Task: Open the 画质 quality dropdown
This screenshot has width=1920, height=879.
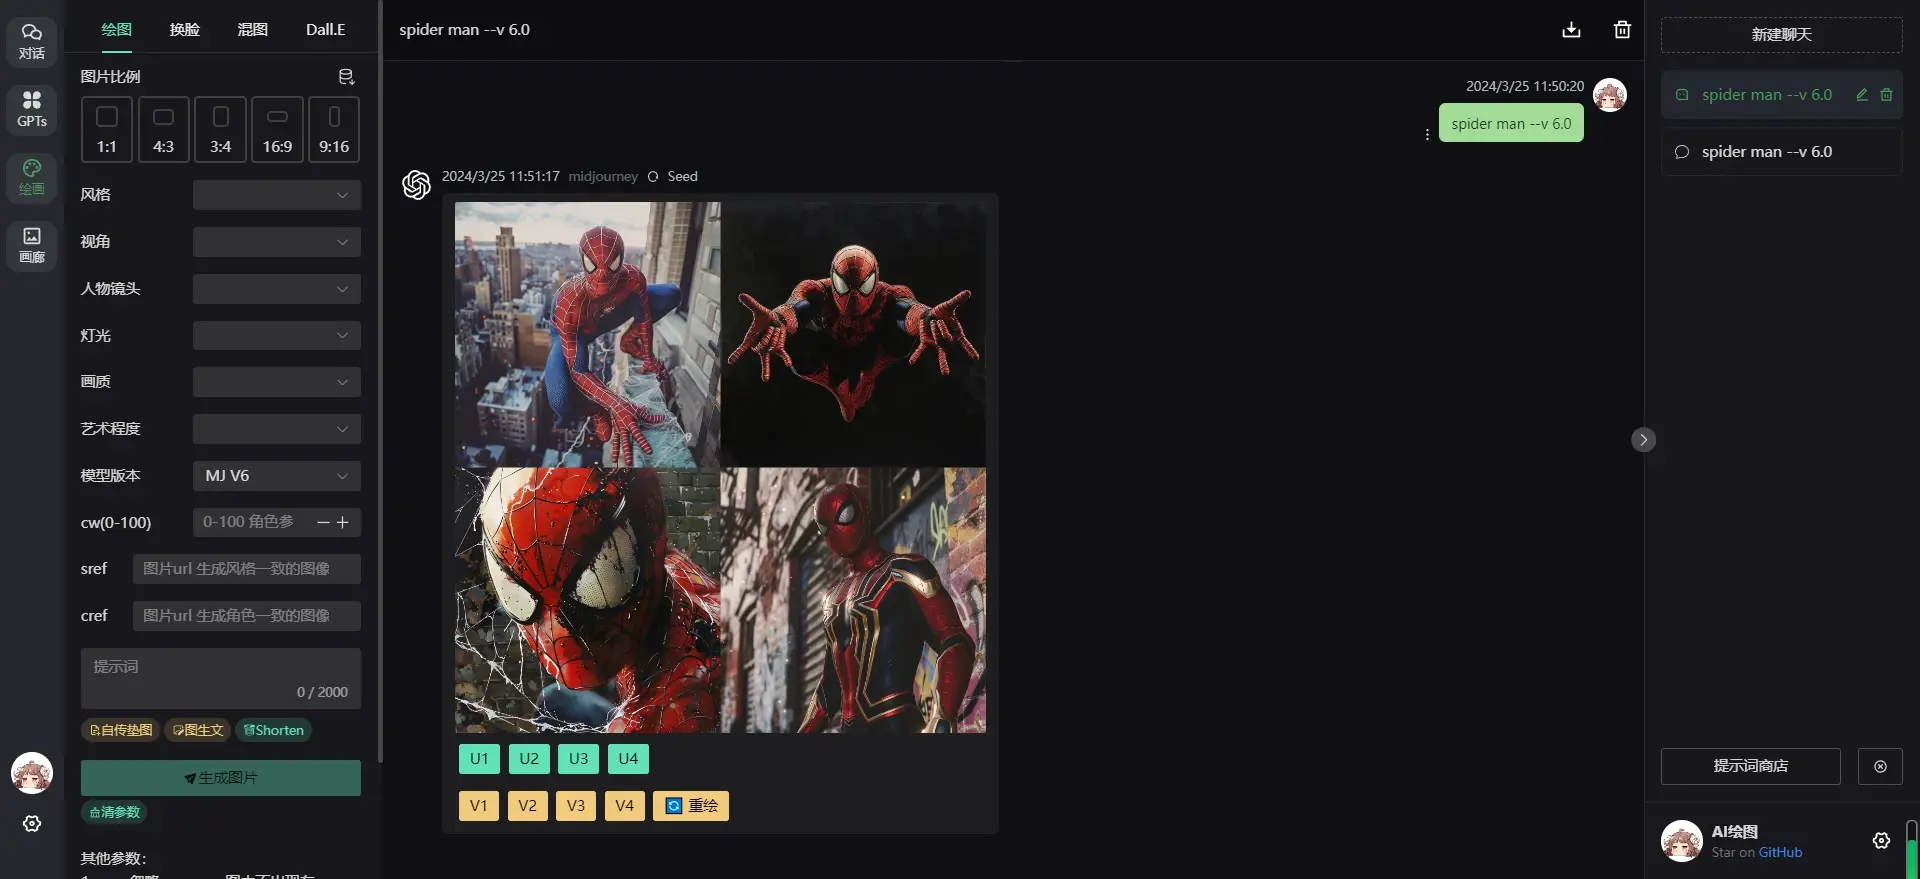Action: pos(277,382)
